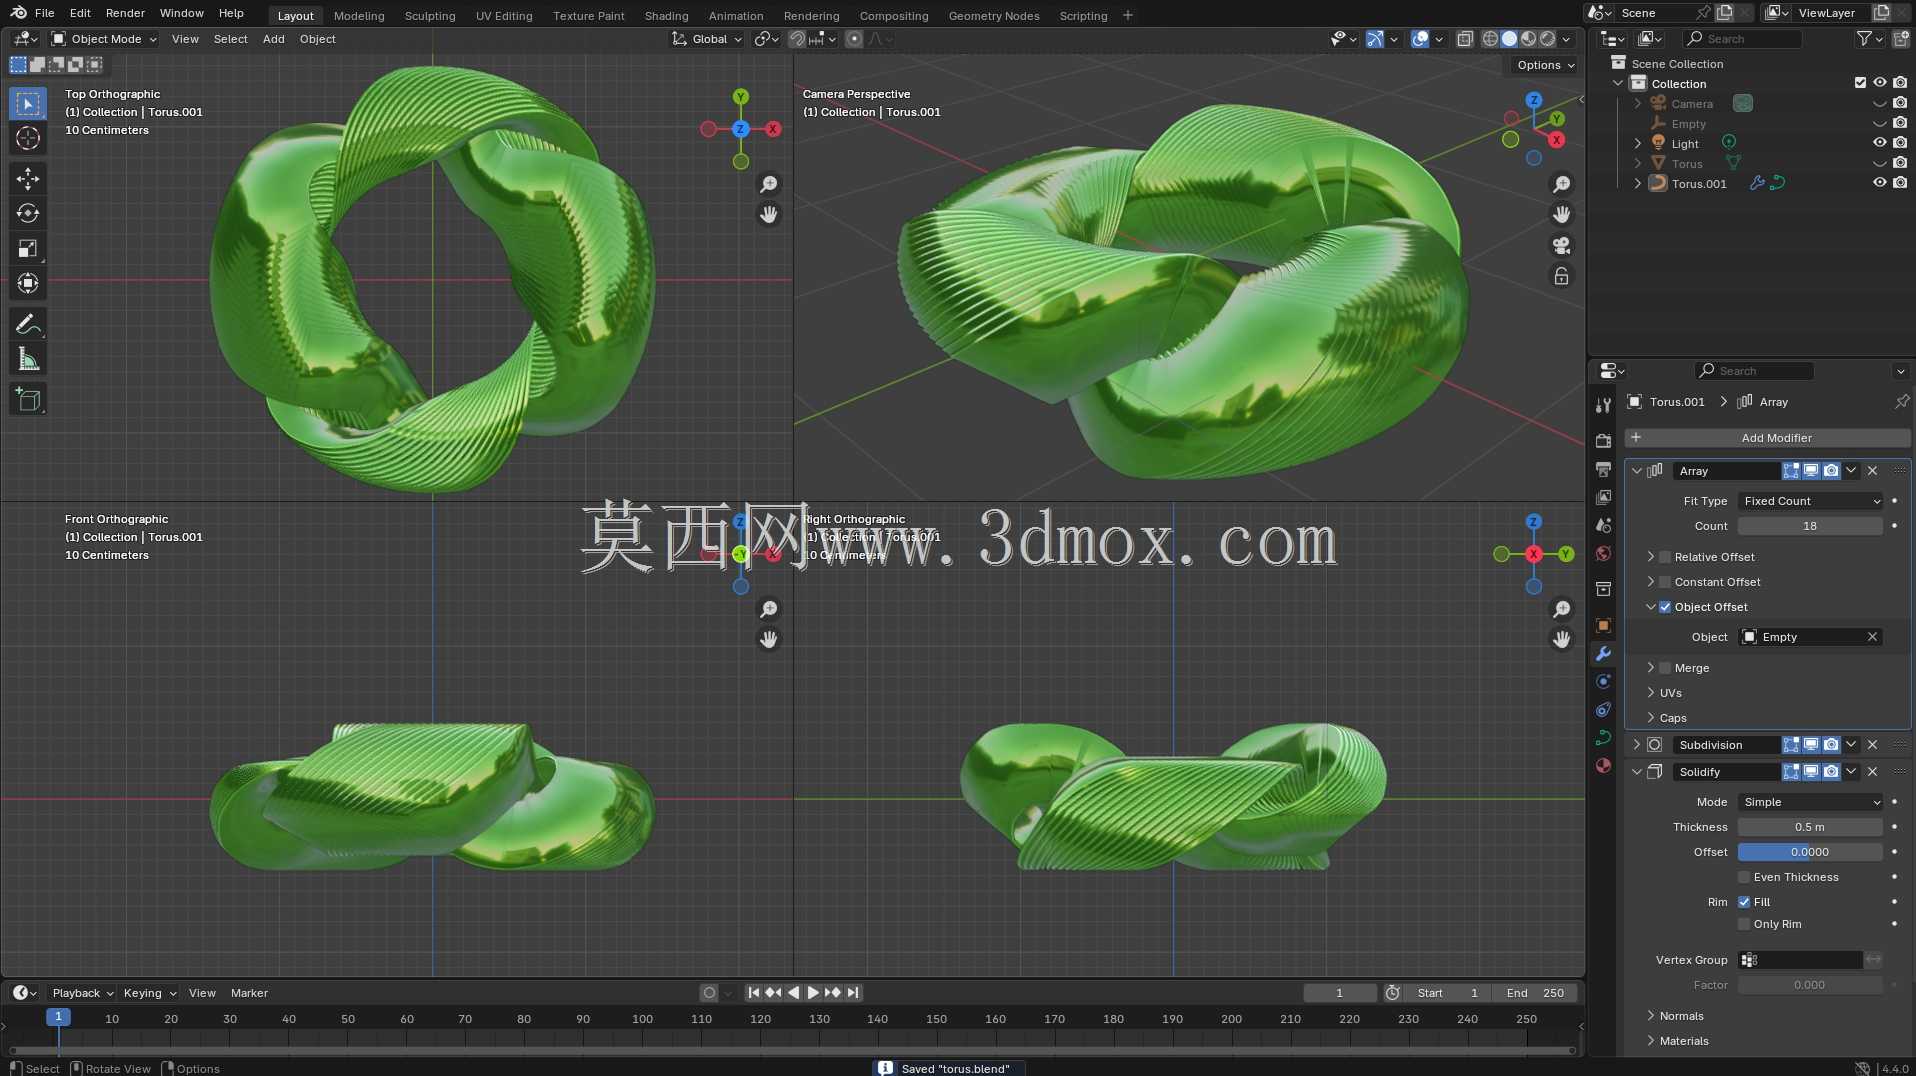Select the Measure tool

[28, 359]
